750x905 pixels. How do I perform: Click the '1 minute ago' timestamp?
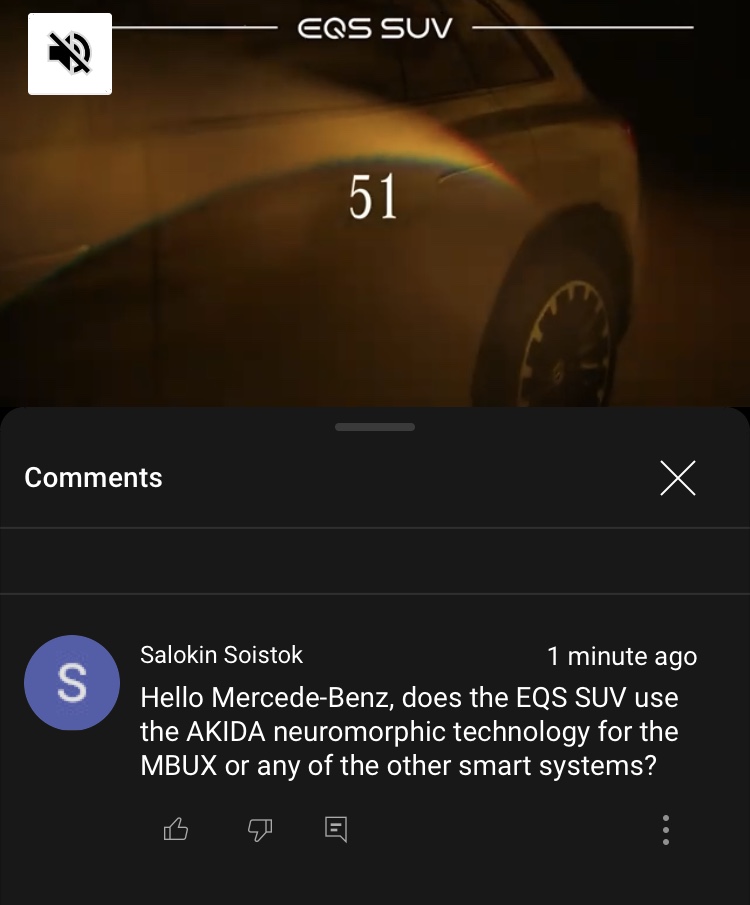(x=622, y=656)
